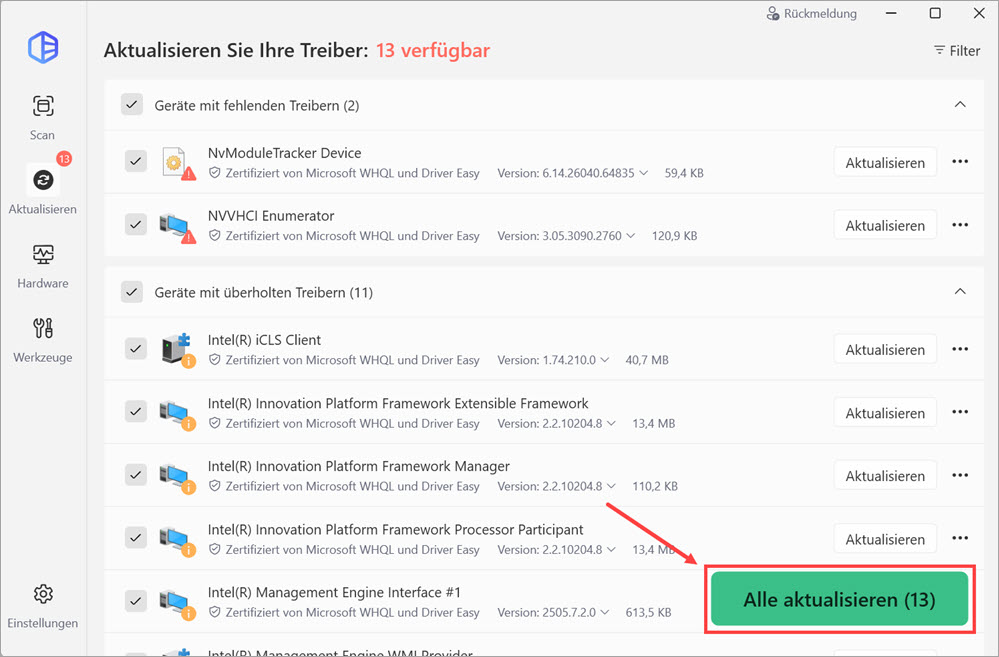Uncheck the Intel(R) iCLS Client checkbox
Viewport: 999px width, 657px height.
(136, 349)
